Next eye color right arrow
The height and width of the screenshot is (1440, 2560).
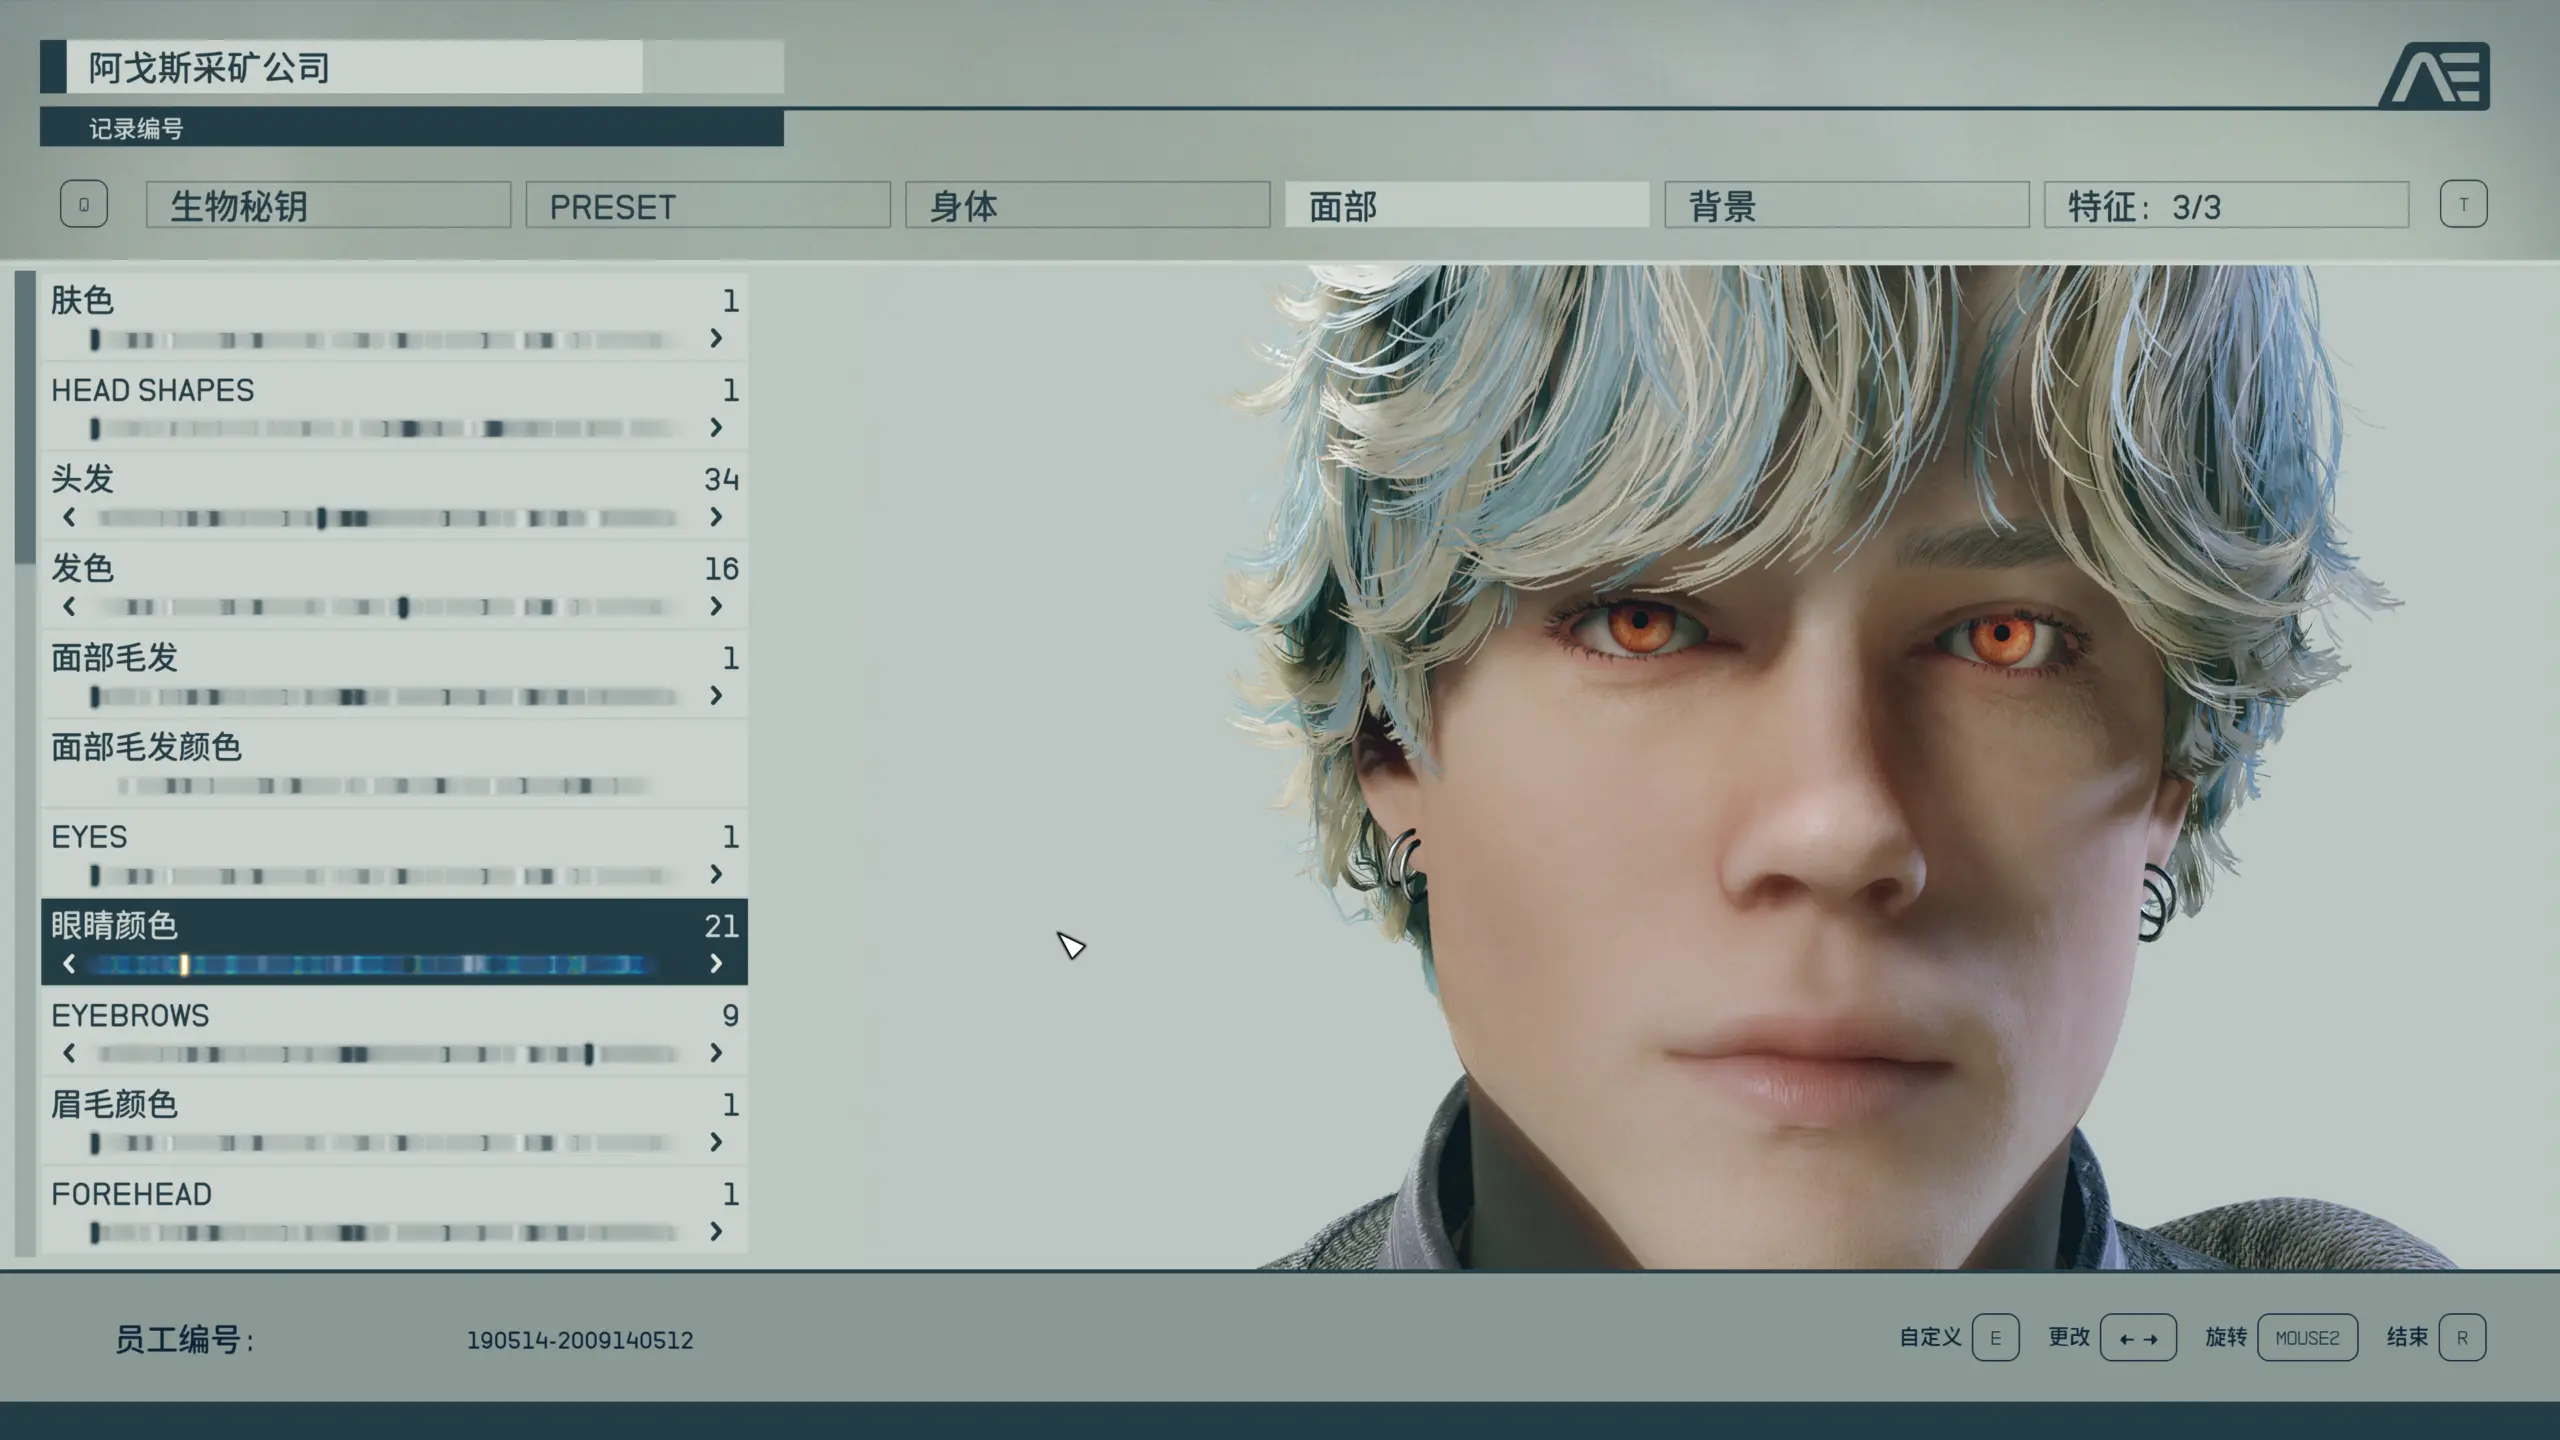pyautogui.click(x=716, y=964)
